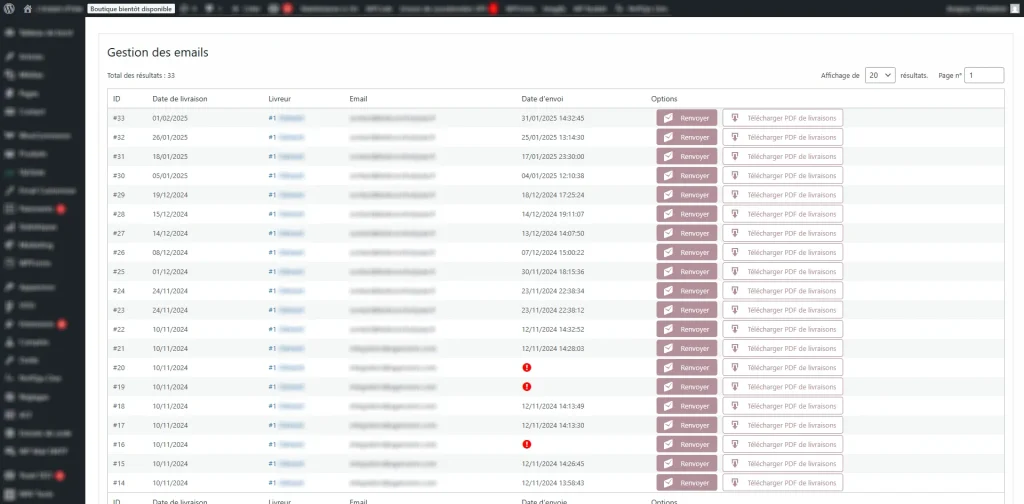Click the envelope icon on row #29 Renvoyer
The height and width of the screenshot is (504, 1024).
[x=669, y=195]
